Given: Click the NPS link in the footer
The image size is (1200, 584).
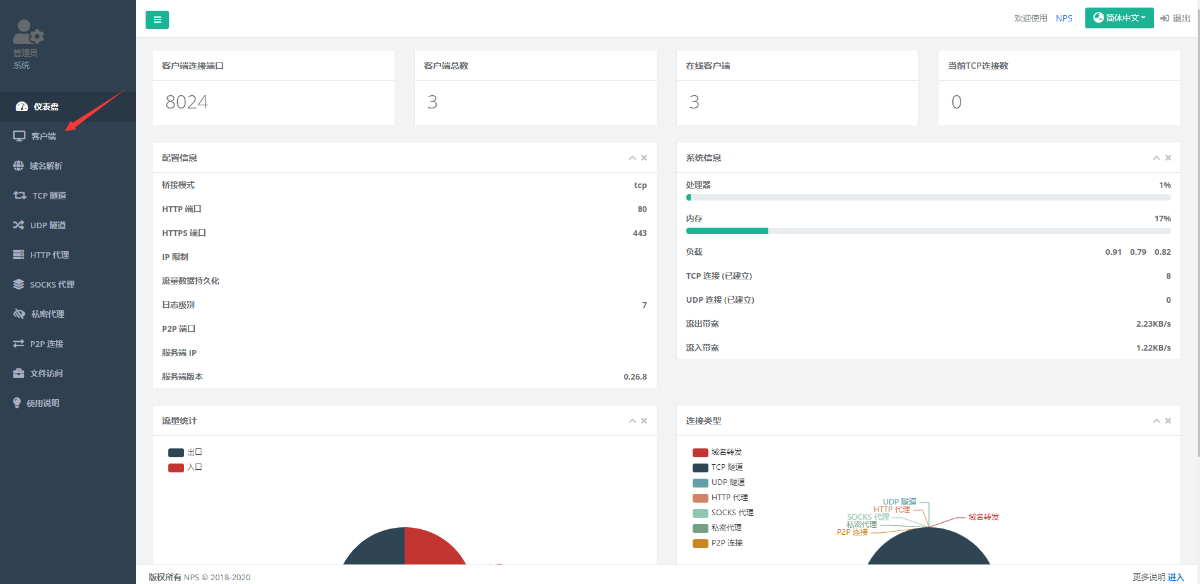Looking at the screenshot, I should tap(191, 577).
